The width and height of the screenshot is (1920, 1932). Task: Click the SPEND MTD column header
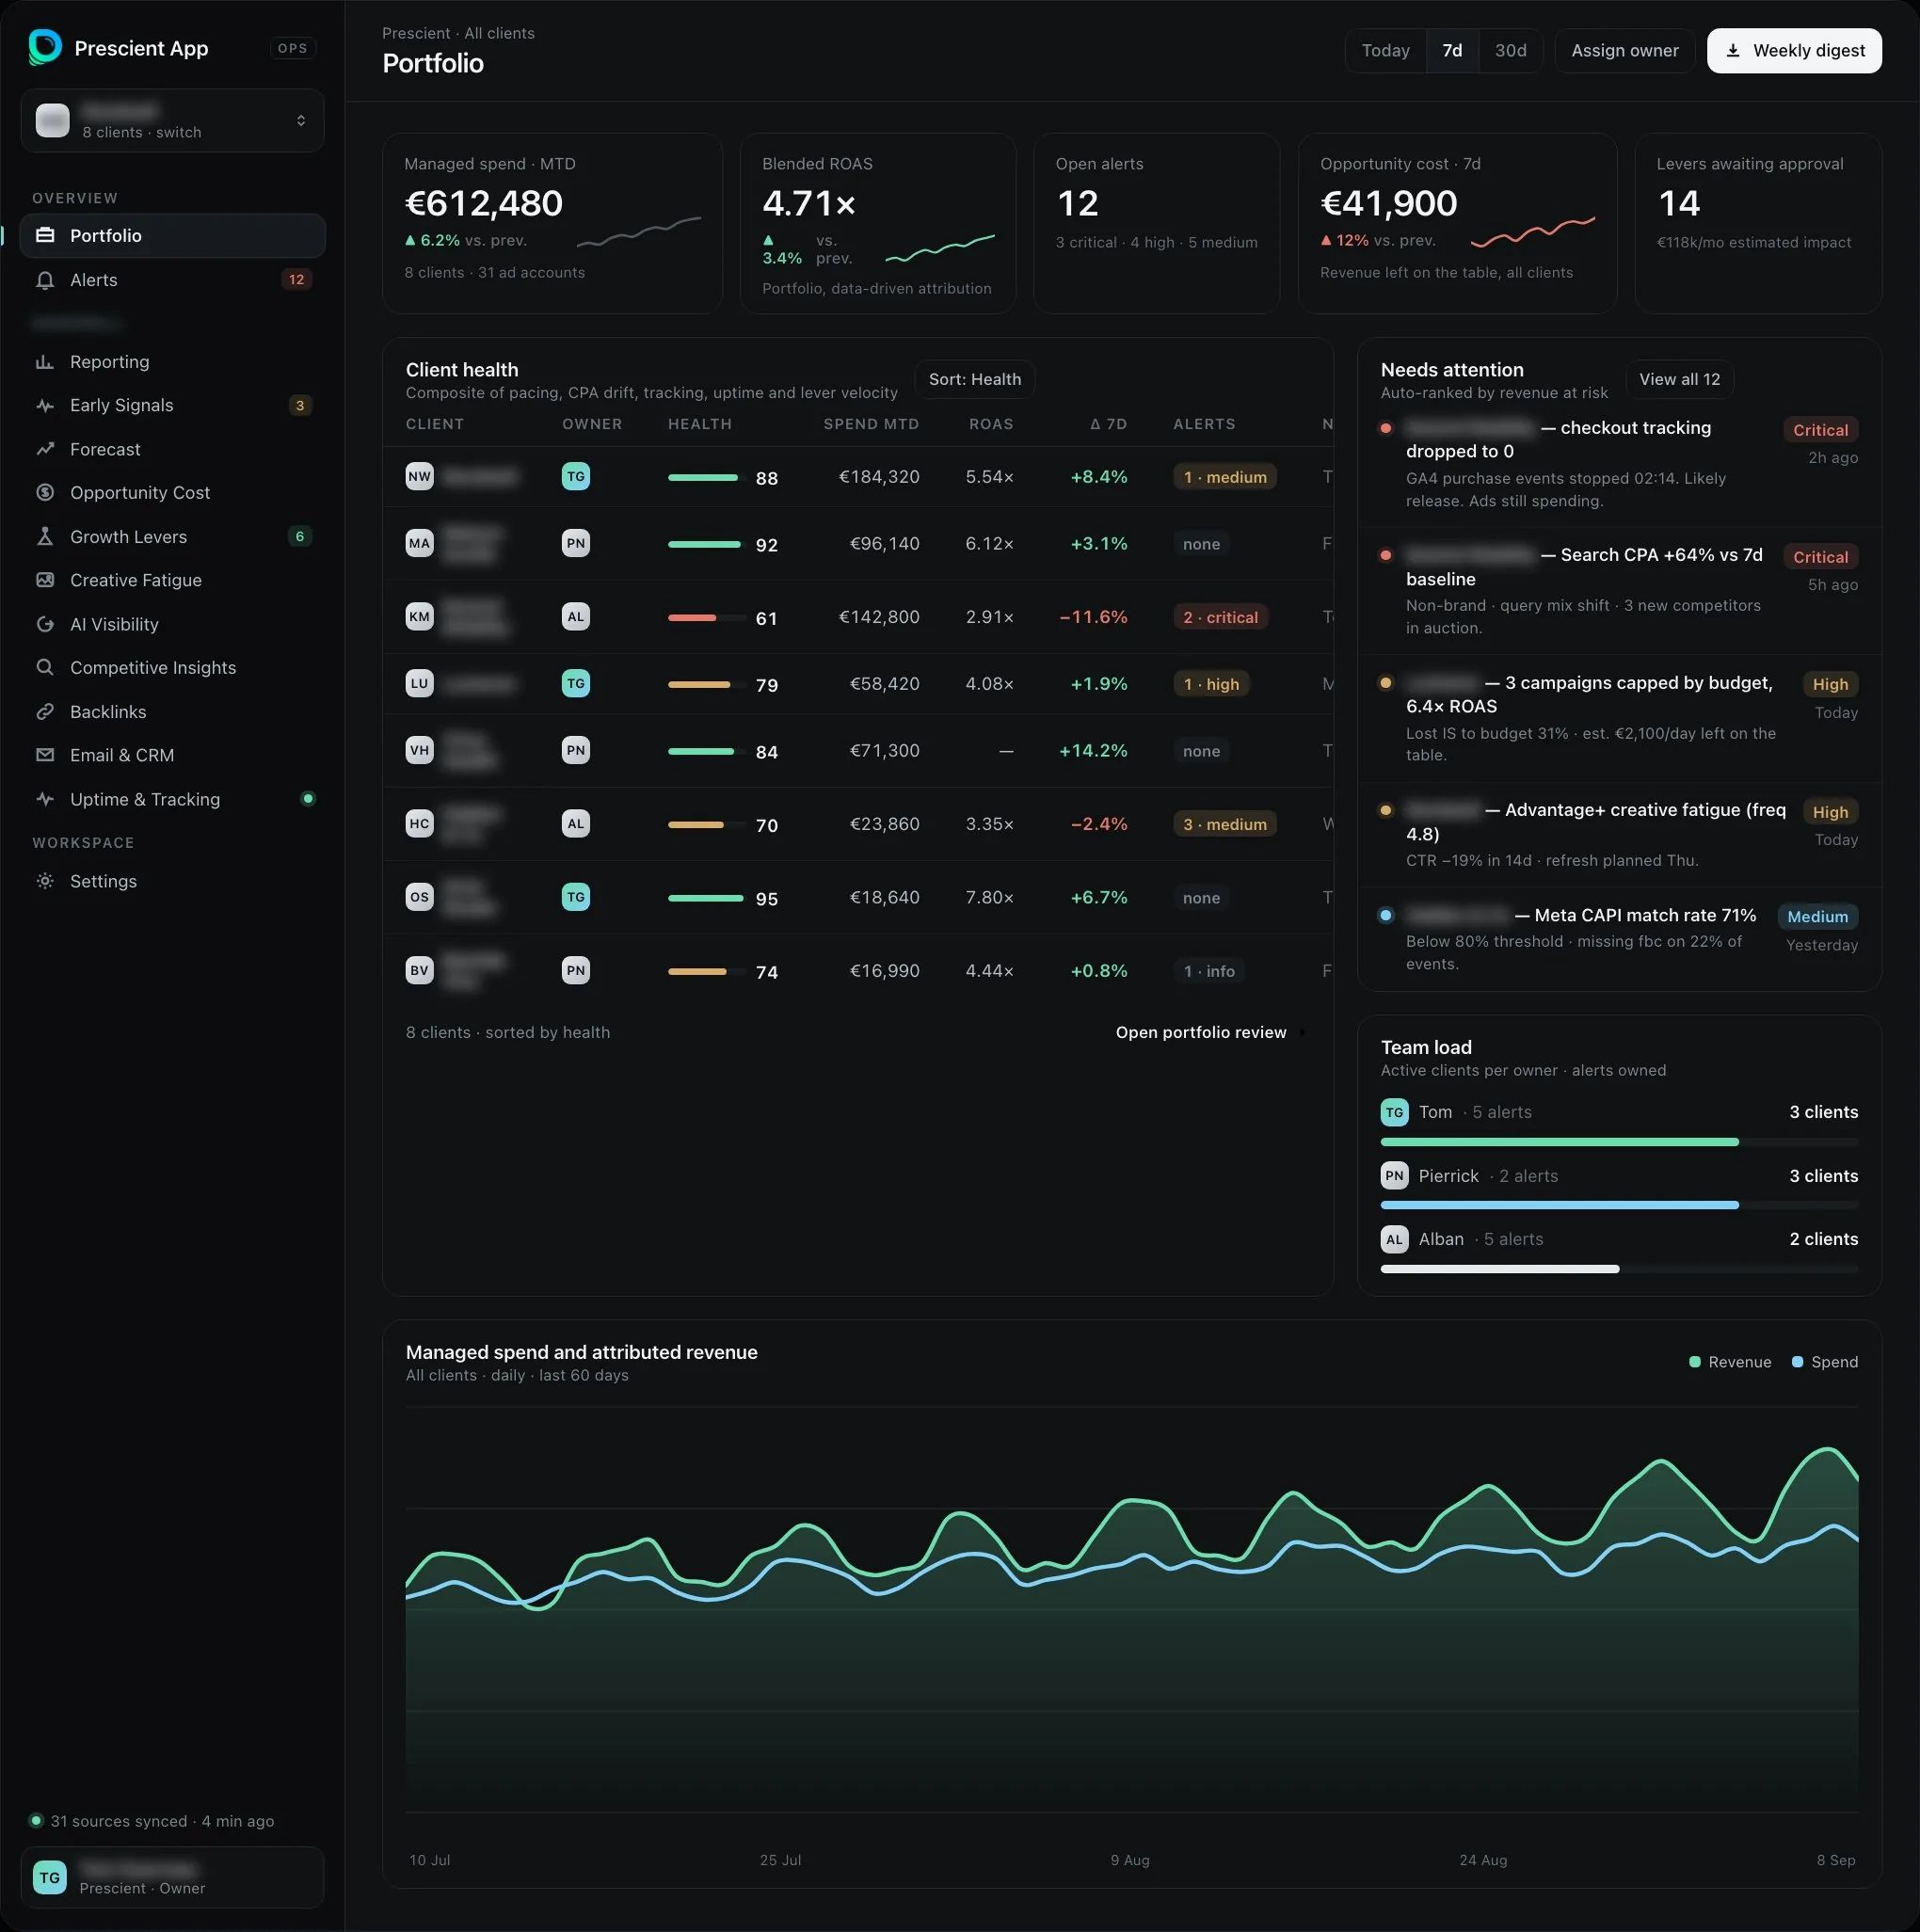coord(871,424)
